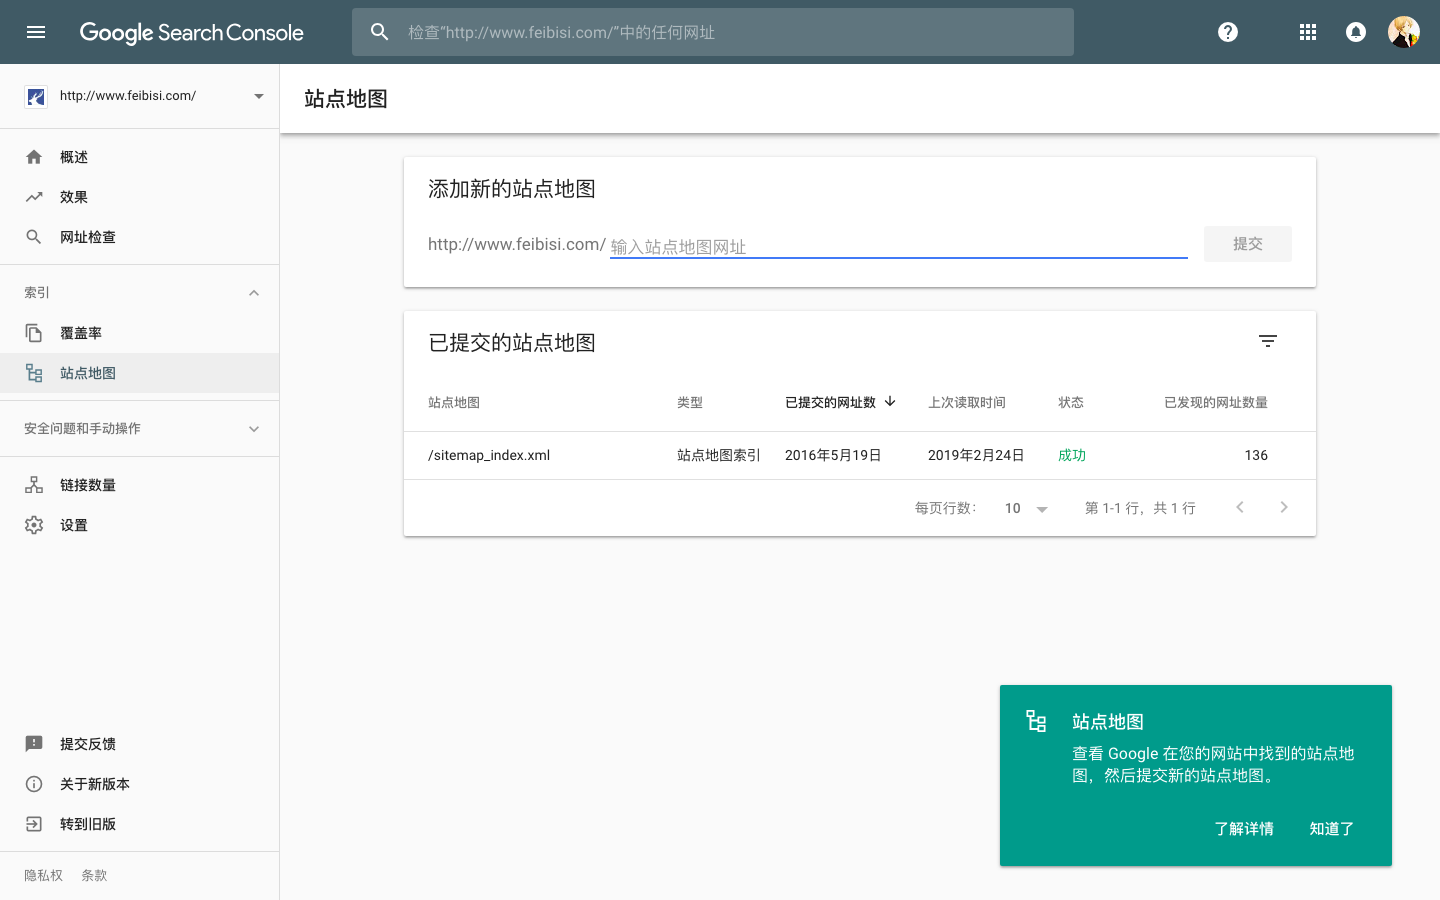
Task: Collapse the 索引 section
Action: tap(254, 293)
